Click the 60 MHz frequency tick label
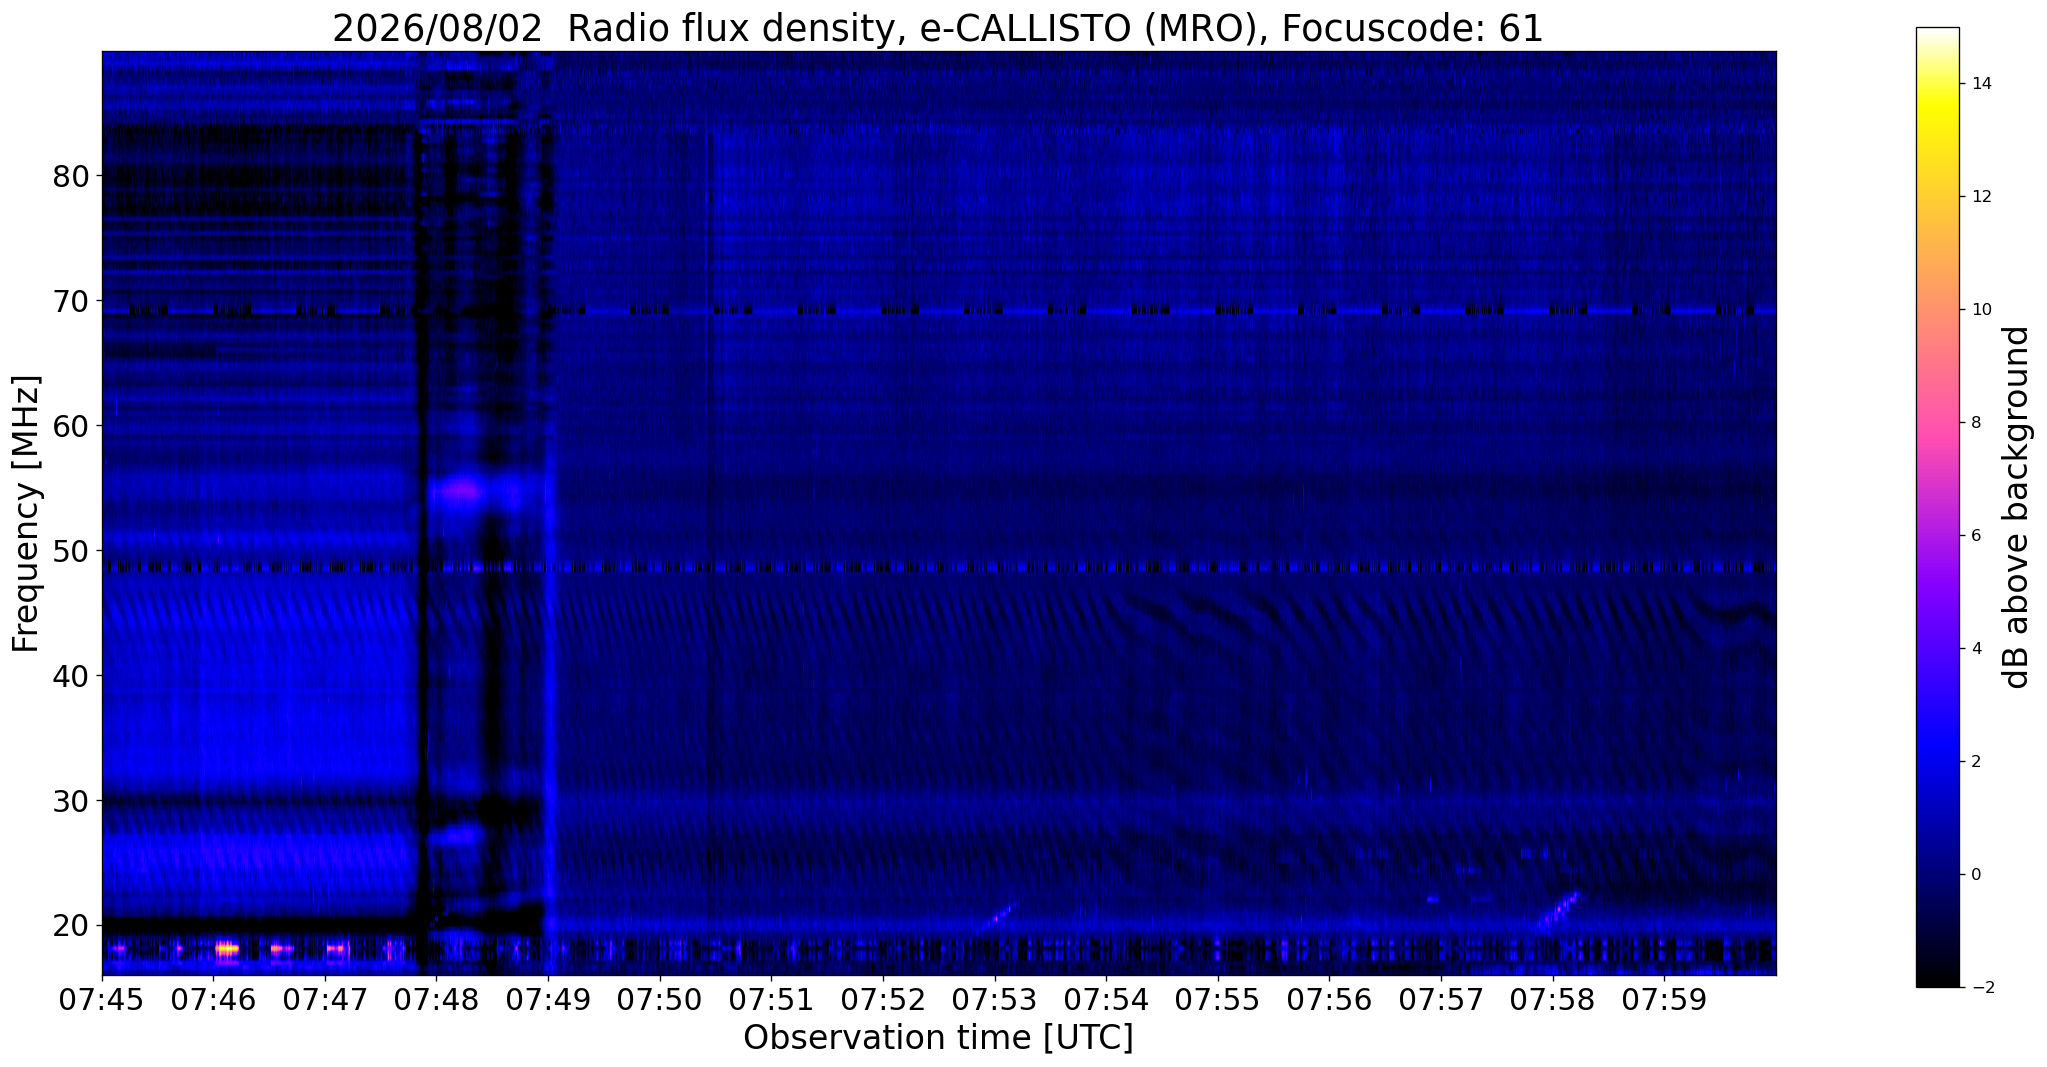 tap(72, 426)
